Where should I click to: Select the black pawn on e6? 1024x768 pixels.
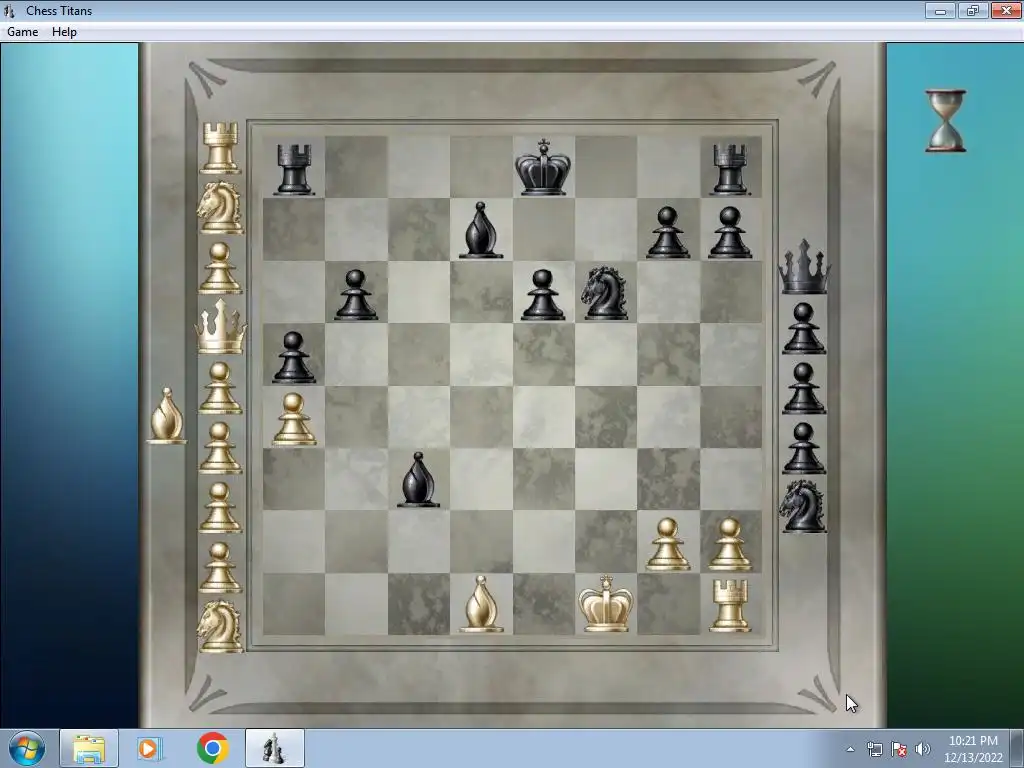click(543, 295)
